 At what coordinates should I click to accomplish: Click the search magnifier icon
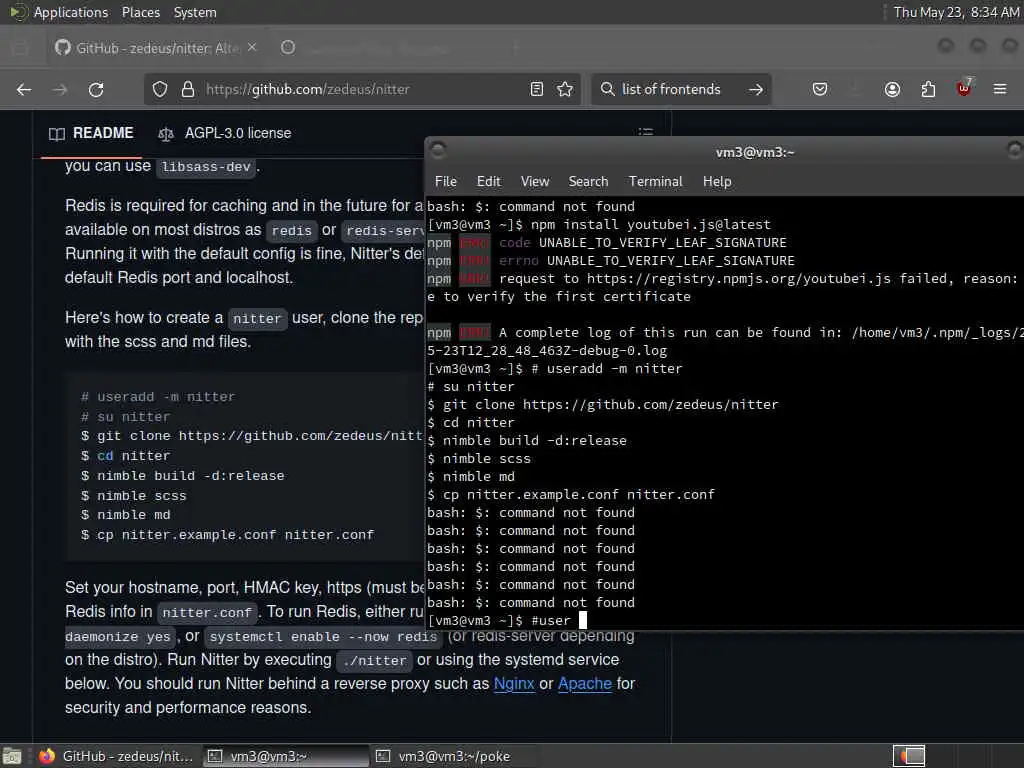pyautogui.click(x=607, y=89)
